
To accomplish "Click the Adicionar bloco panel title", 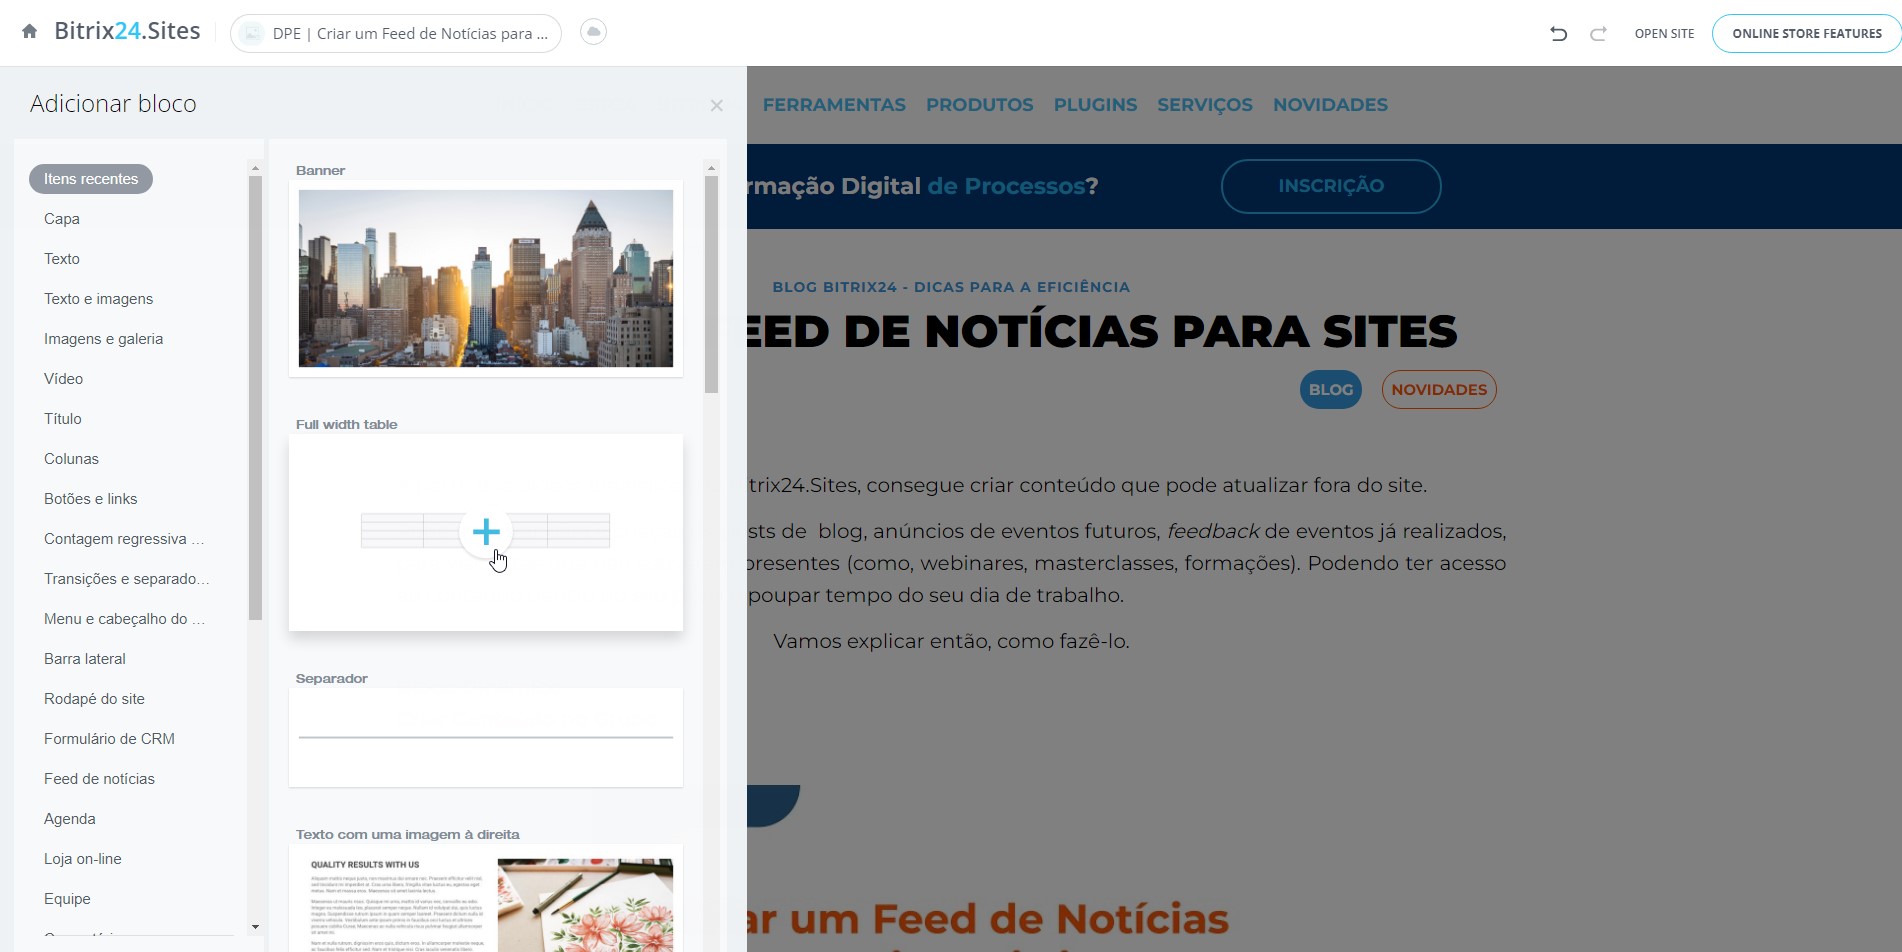I will point(113,104).
